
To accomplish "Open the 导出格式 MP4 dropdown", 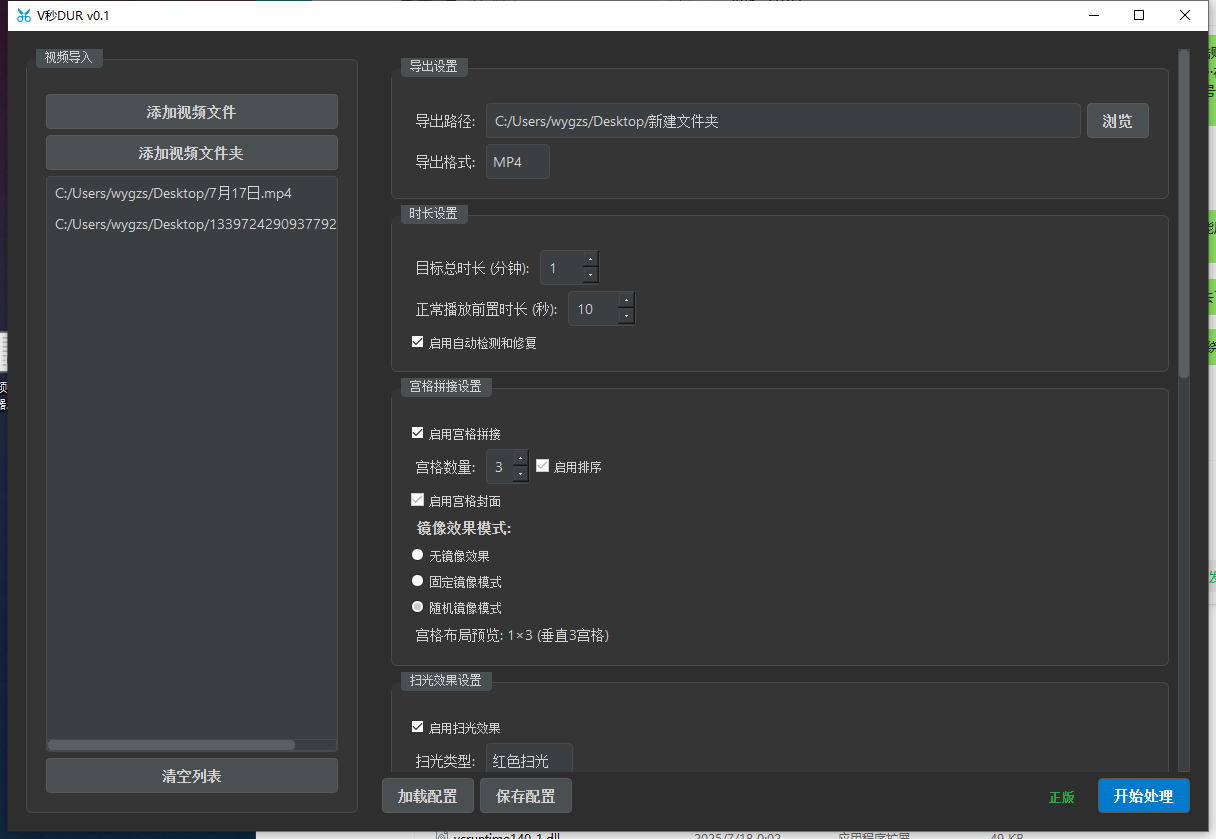I will tap(517, 162).
